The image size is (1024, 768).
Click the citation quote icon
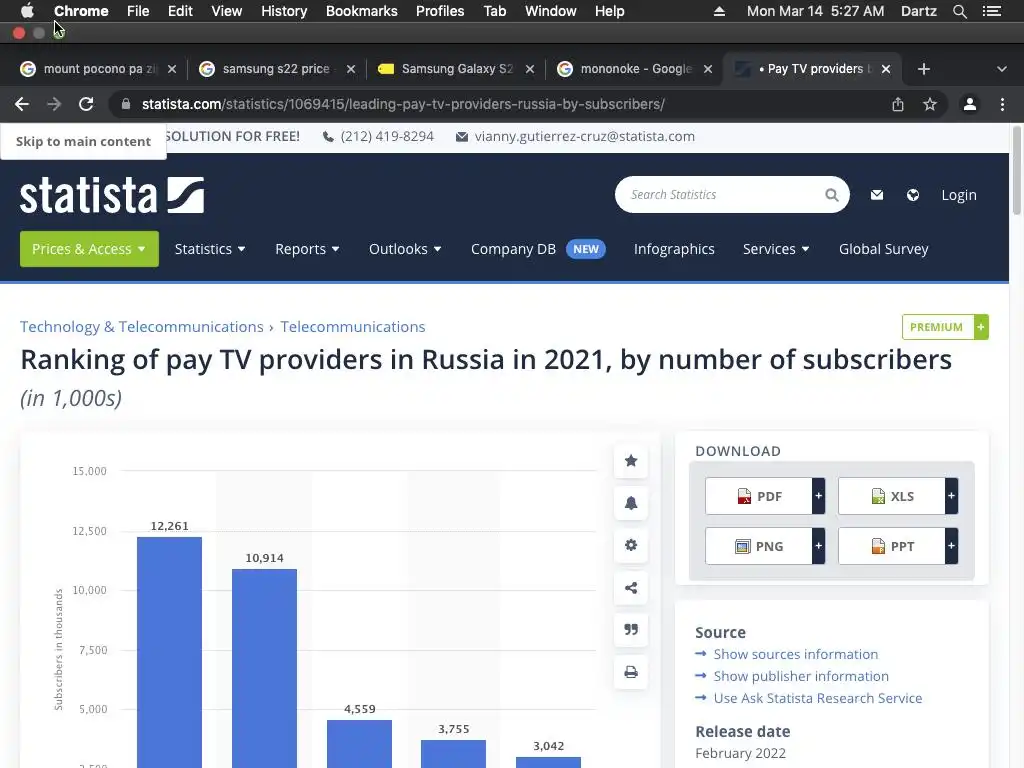[x=631, y=630]
